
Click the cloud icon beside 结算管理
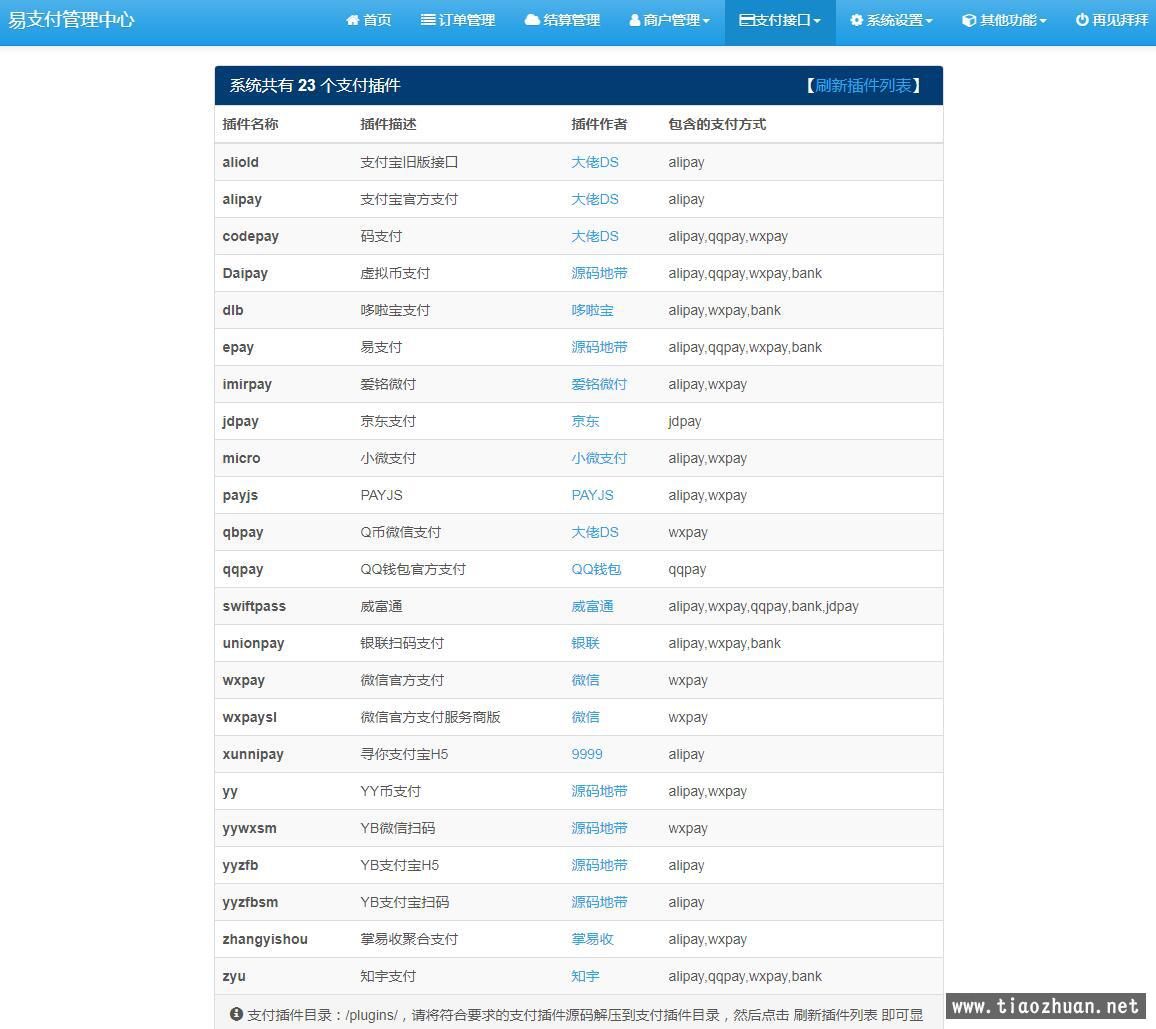tap(532, 20)
